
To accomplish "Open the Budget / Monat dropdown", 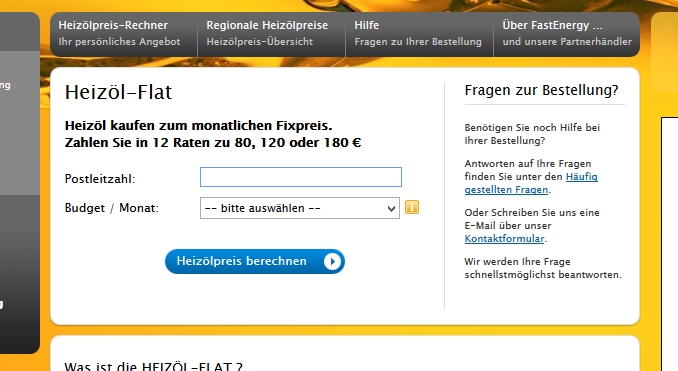I will point(300,208).
